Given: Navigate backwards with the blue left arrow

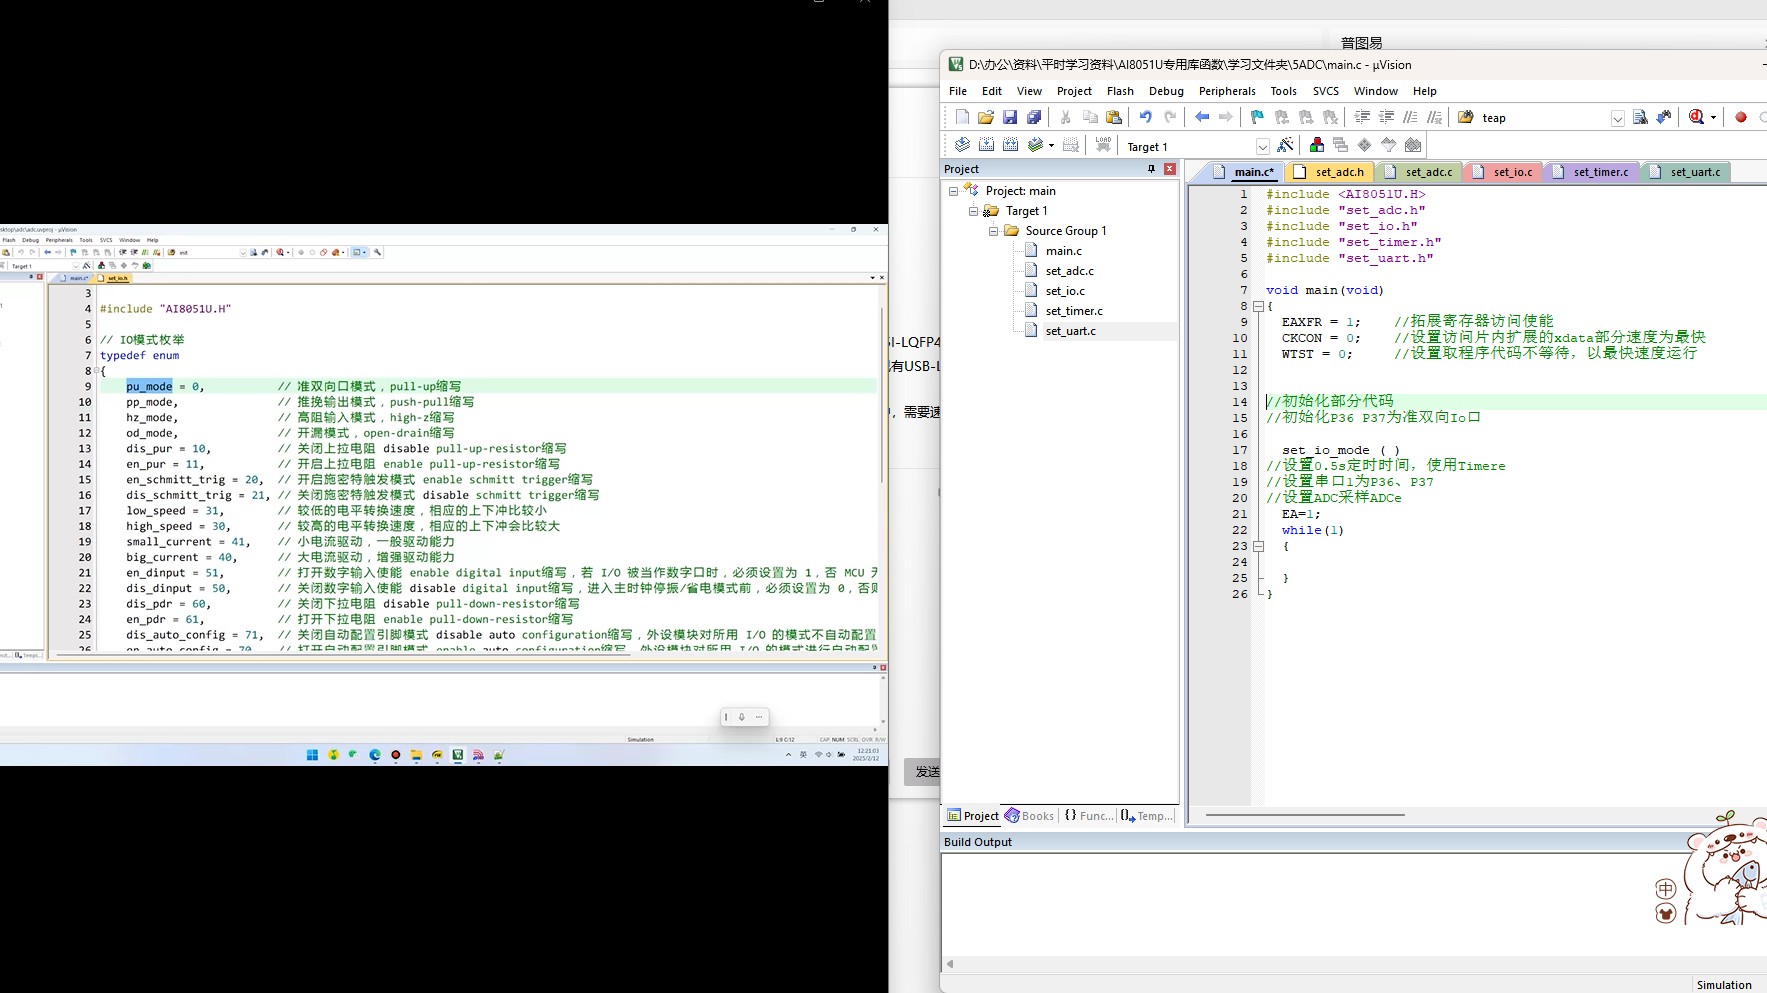Looking at the screenshot, I should [1202, 117].
